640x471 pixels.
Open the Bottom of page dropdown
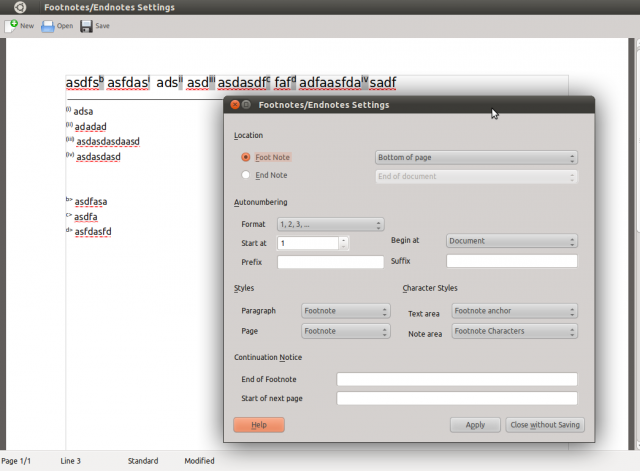(476, 158)
